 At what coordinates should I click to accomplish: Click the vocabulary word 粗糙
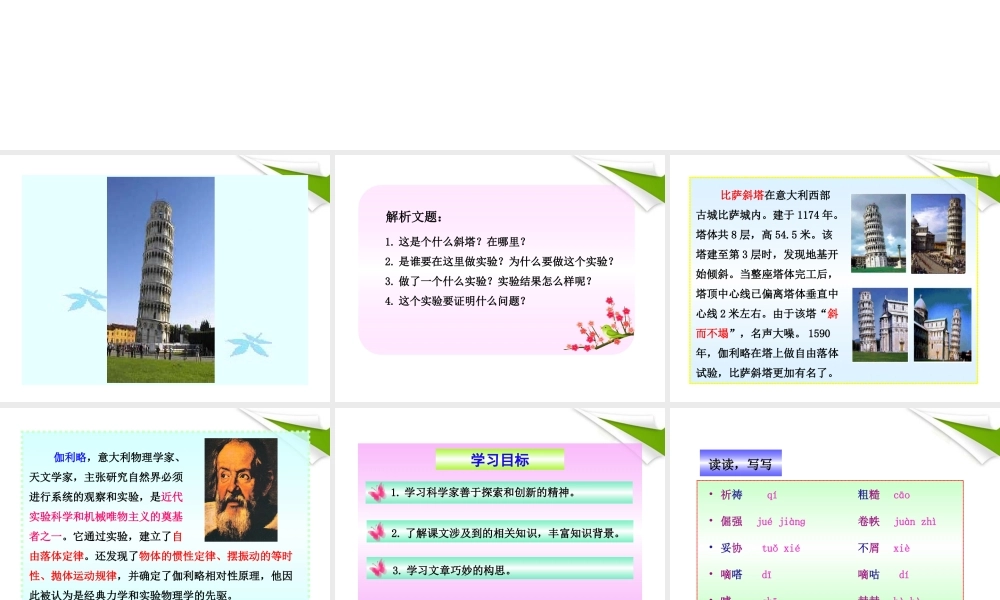click(x=869, y=495)
